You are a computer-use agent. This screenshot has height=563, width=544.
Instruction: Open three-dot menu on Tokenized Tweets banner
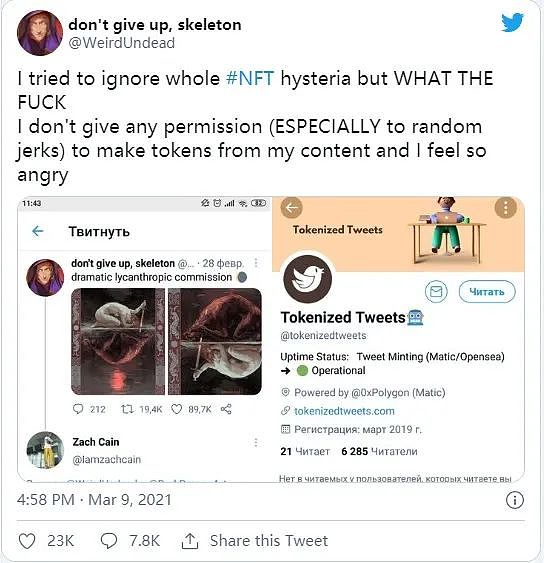[x=506, y=208]
